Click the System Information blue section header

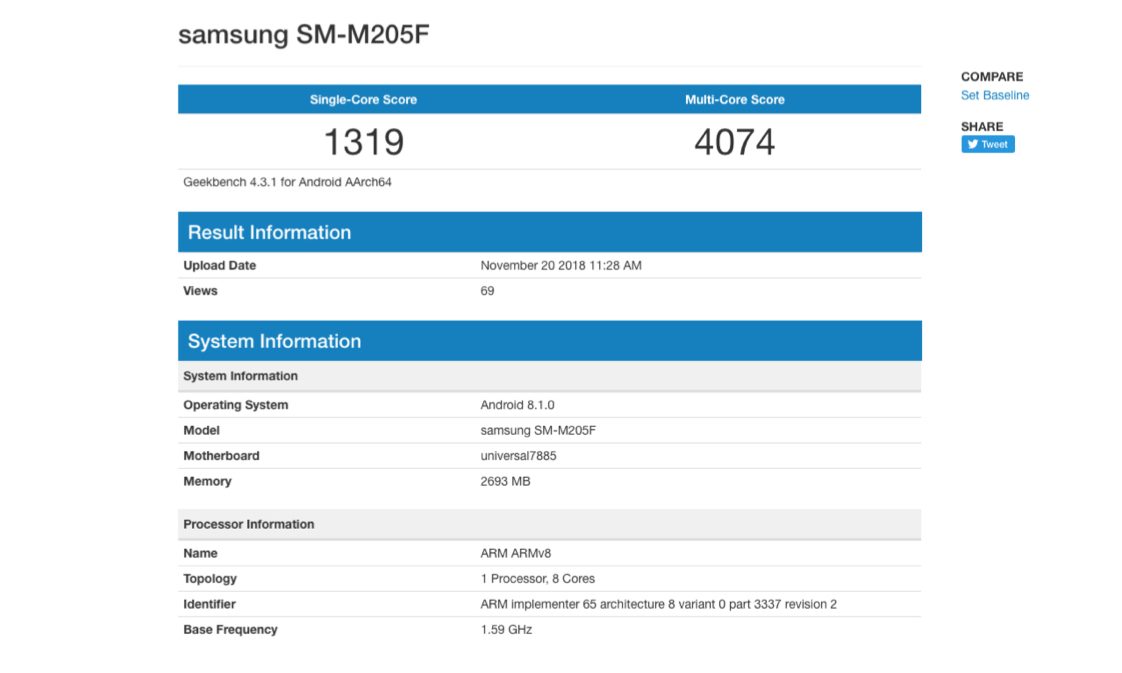tap(274, 341)
